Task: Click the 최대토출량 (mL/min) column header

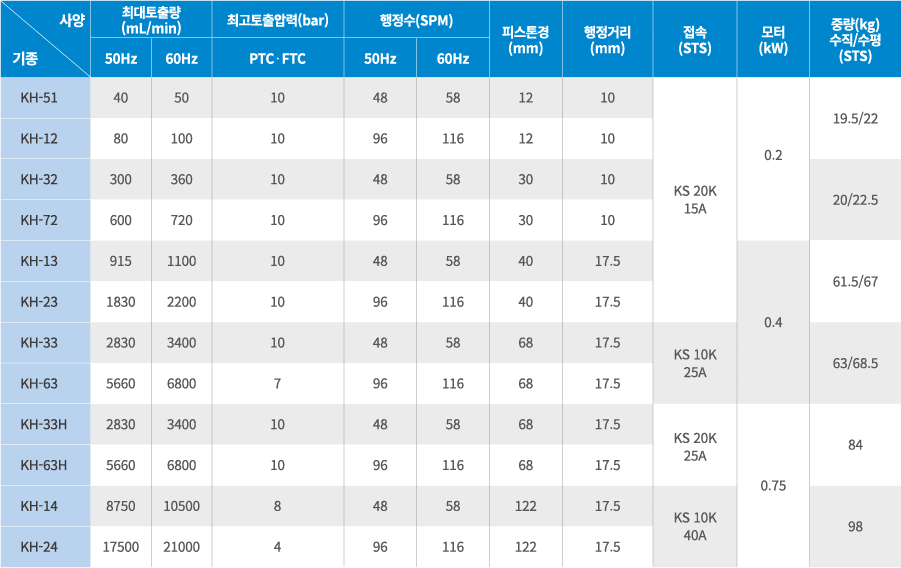Action: coord(150,19)
